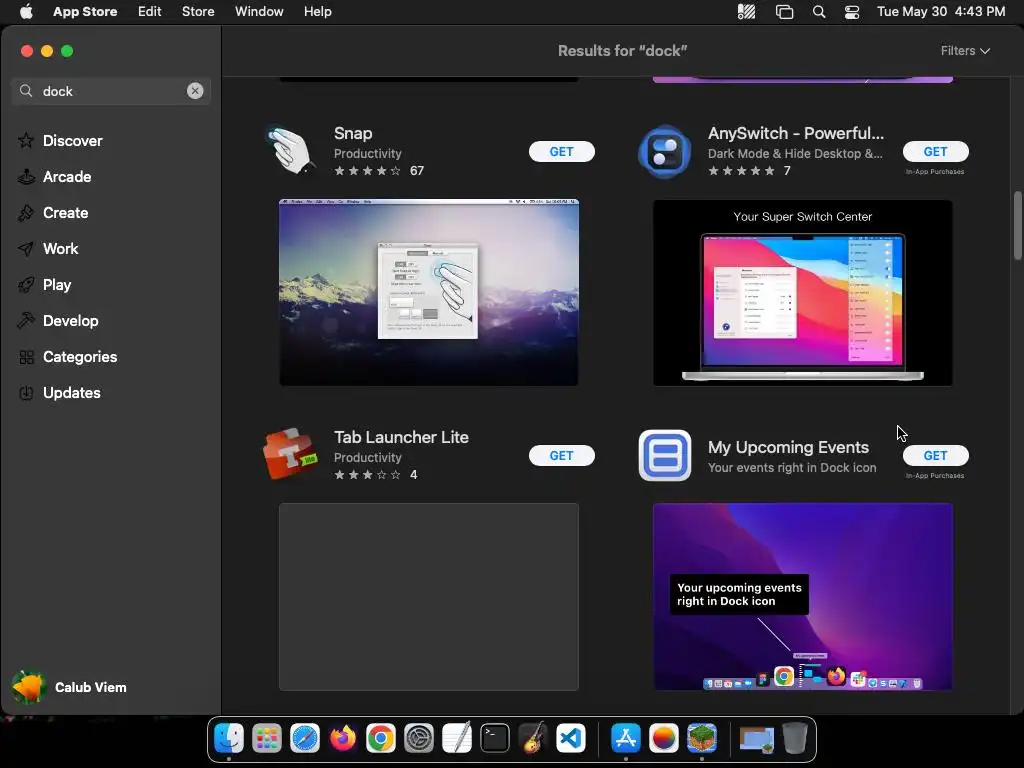The image size is (1024, 768).
Task: Launch Safari from the Dock
Action: click(x=305, y=739)
